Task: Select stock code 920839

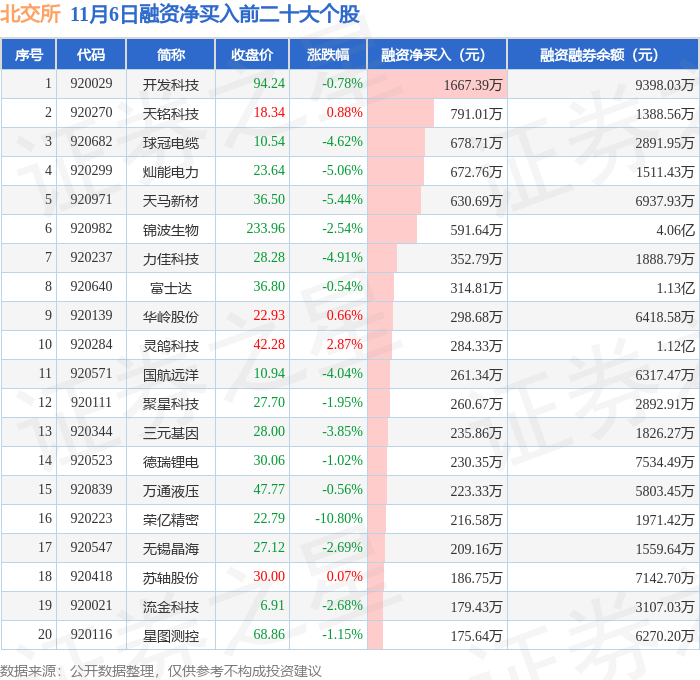Action: [x=91, y=490]
